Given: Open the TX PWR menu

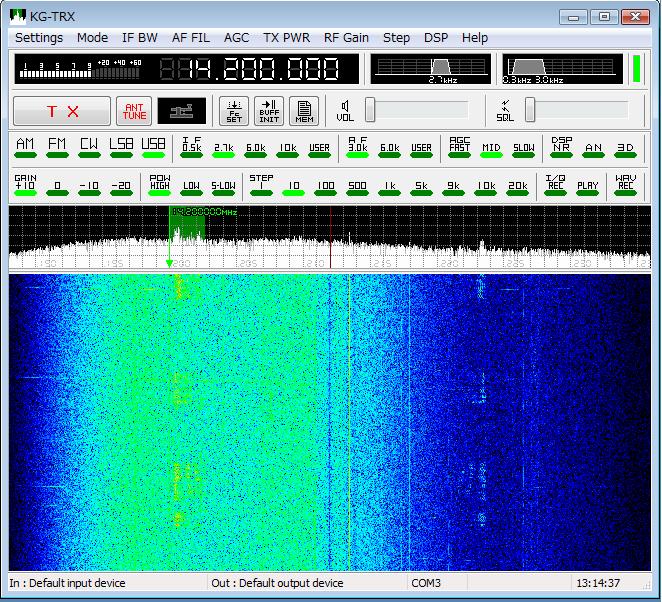Looking at the screenshot, I should pyautogui.click(x=287, y=37).
